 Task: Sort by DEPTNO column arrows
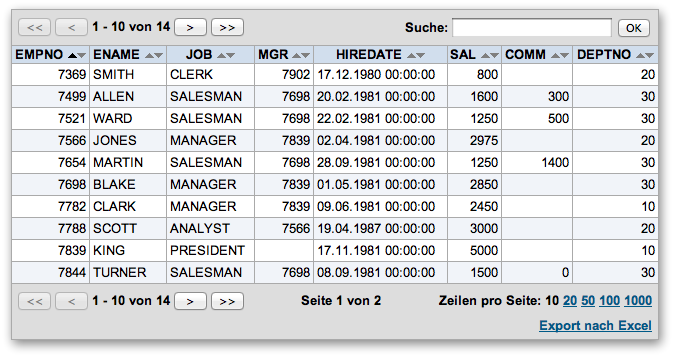[645, 55]
